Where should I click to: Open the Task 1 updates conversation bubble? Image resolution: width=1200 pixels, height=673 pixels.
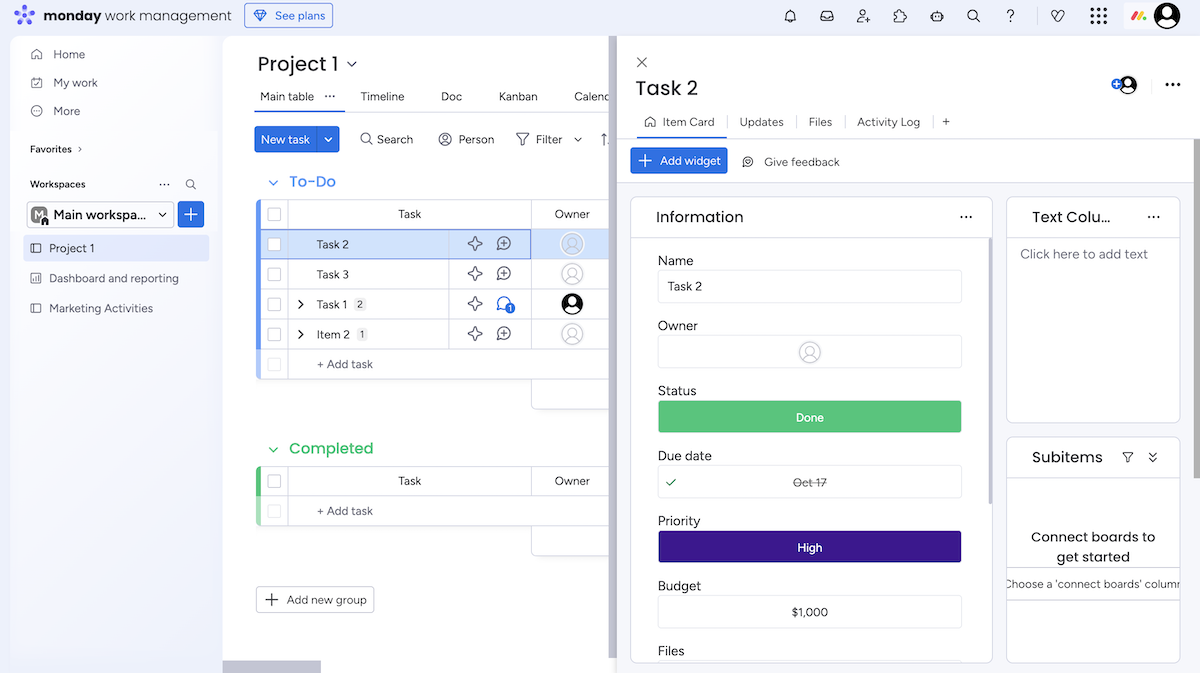pyautogui.click(x=505, y=304)
